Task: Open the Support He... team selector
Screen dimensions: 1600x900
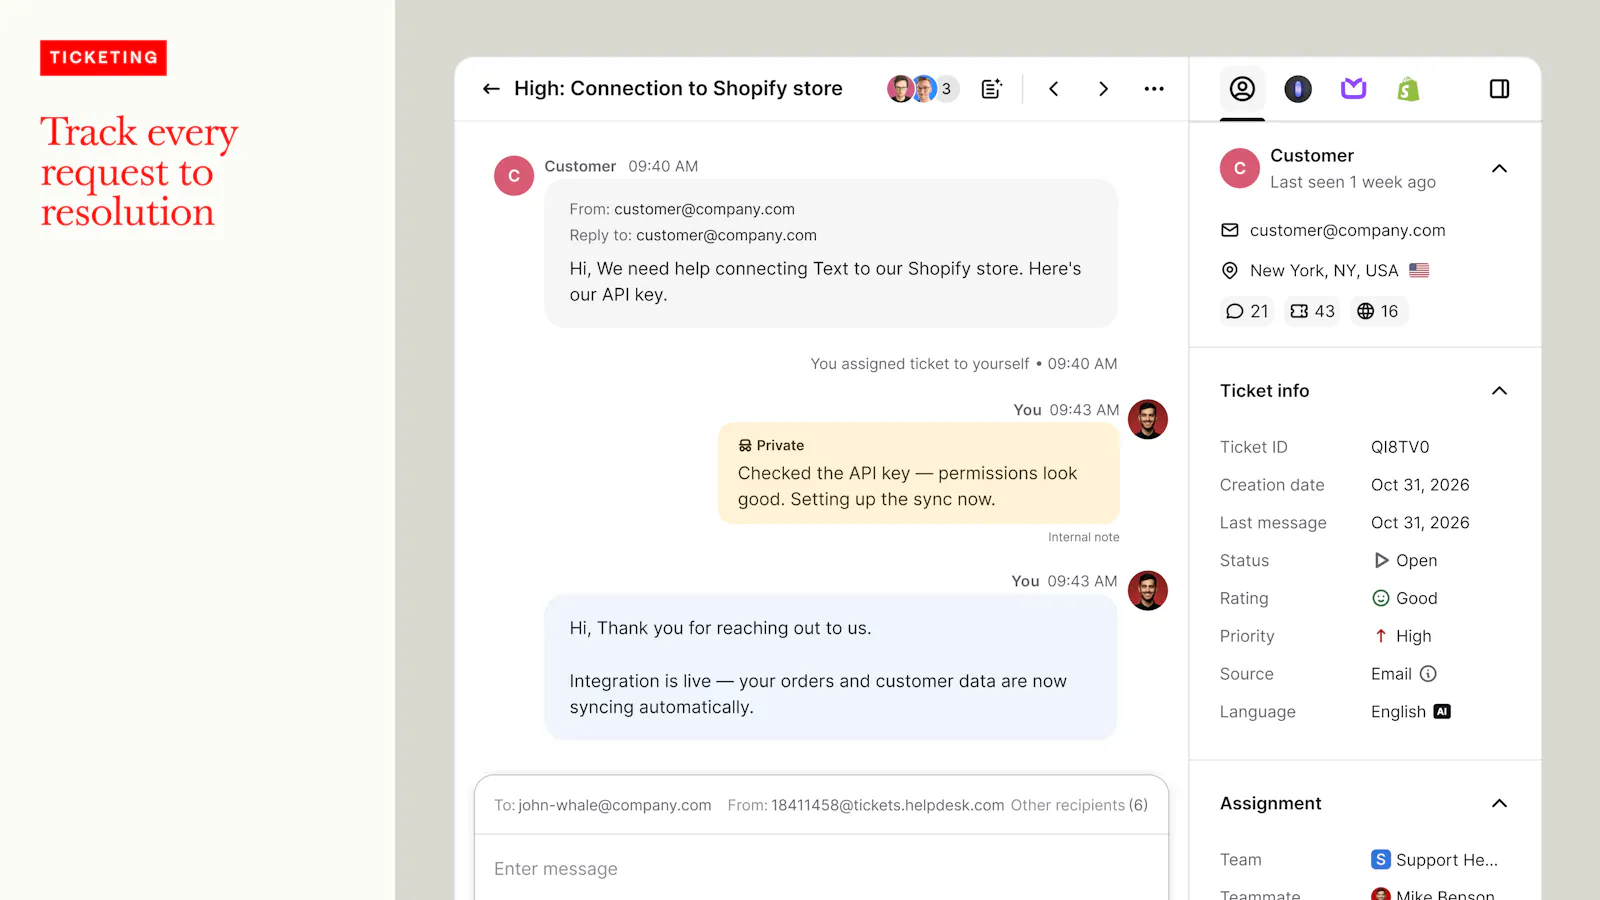Action: 1435,860
